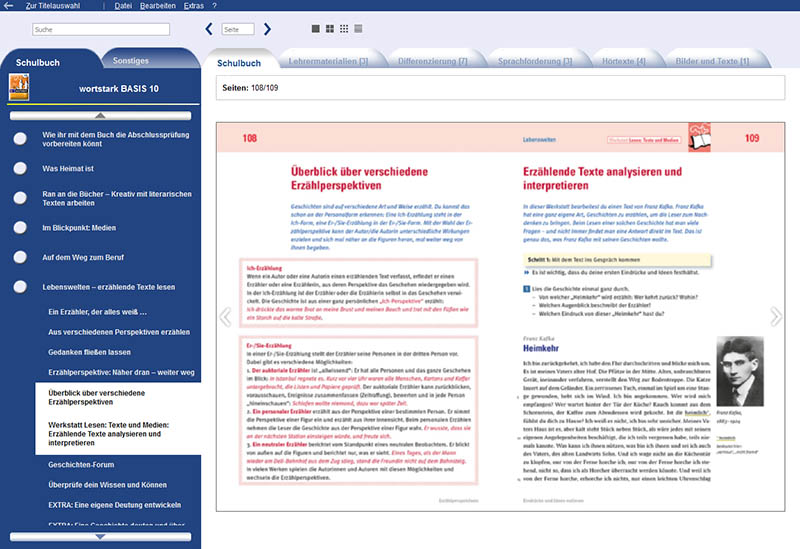The image size is (800, 549).
Task: Open subsection 'Ein Erzähler, der alles weiß ...'
Action: (x=97, y=312)
